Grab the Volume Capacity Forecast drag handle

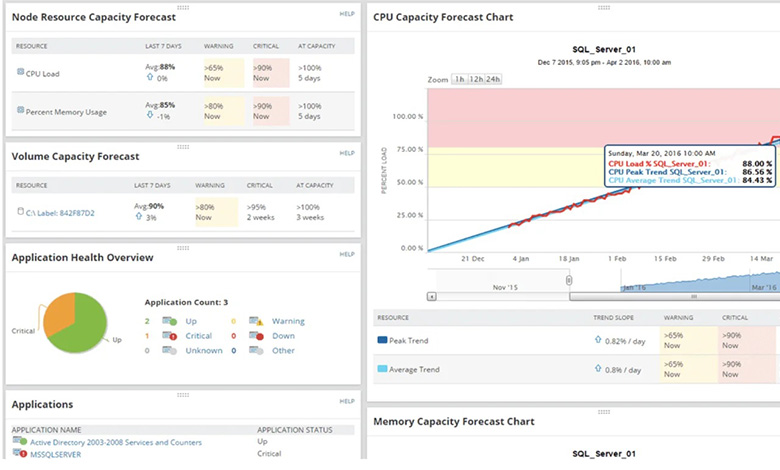pos(183,147)
